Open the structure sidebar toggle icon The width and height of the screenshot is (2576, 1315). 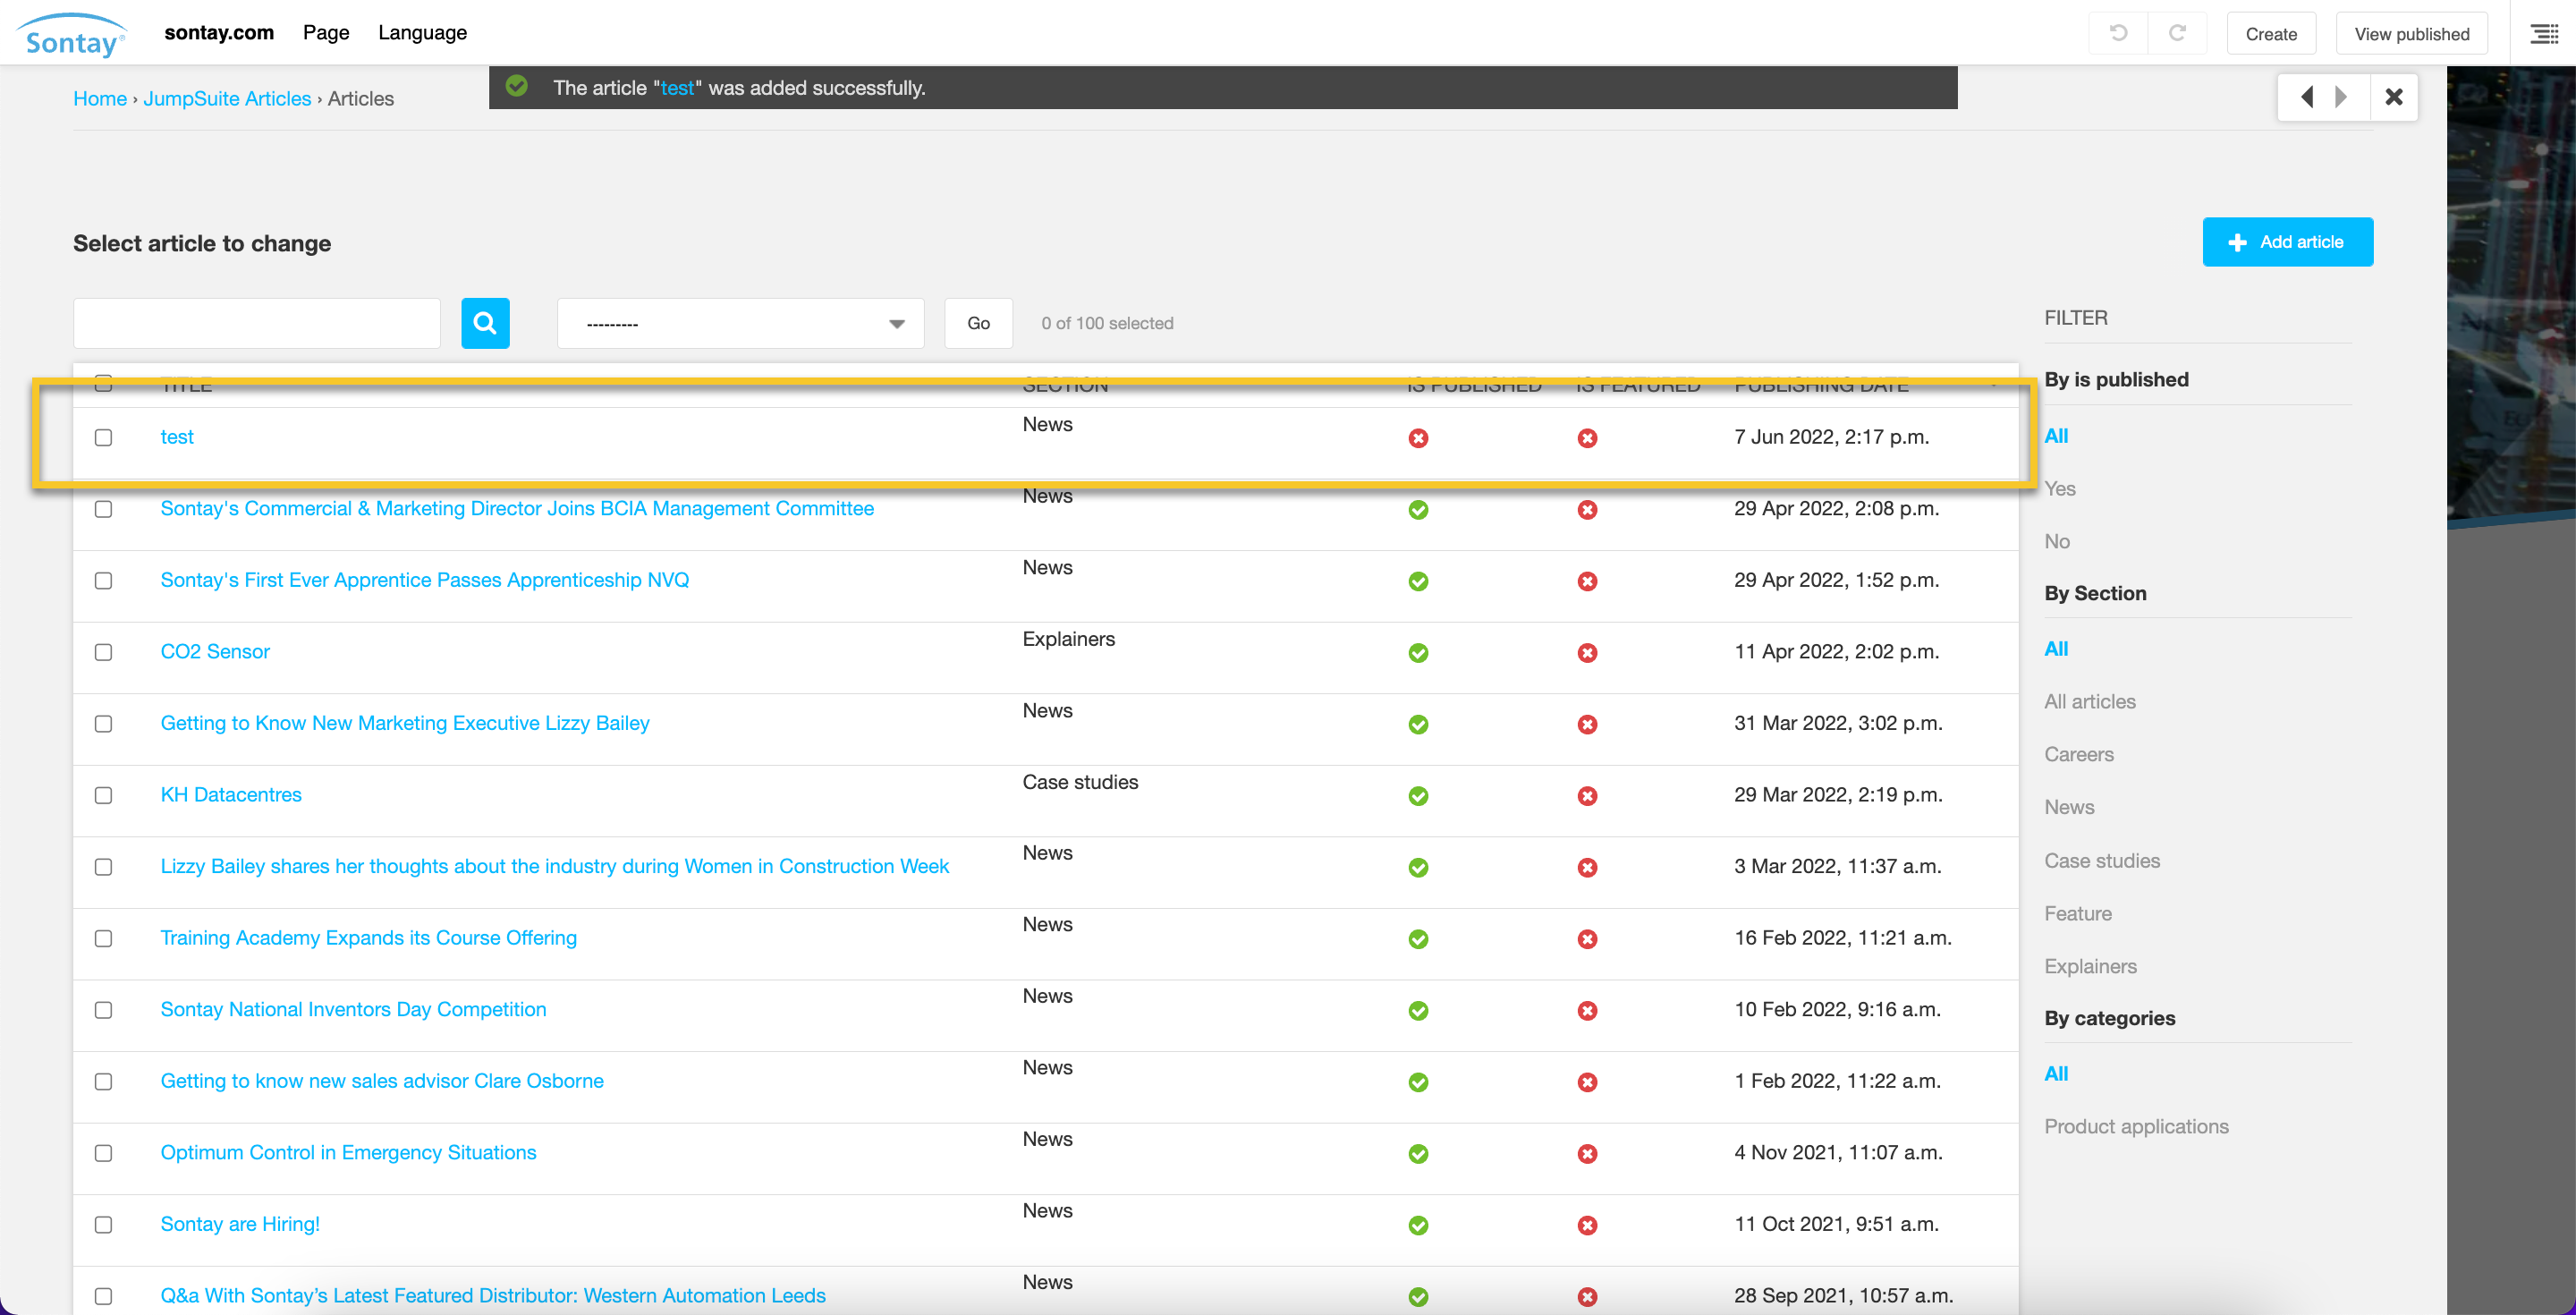click(2543, 34)
